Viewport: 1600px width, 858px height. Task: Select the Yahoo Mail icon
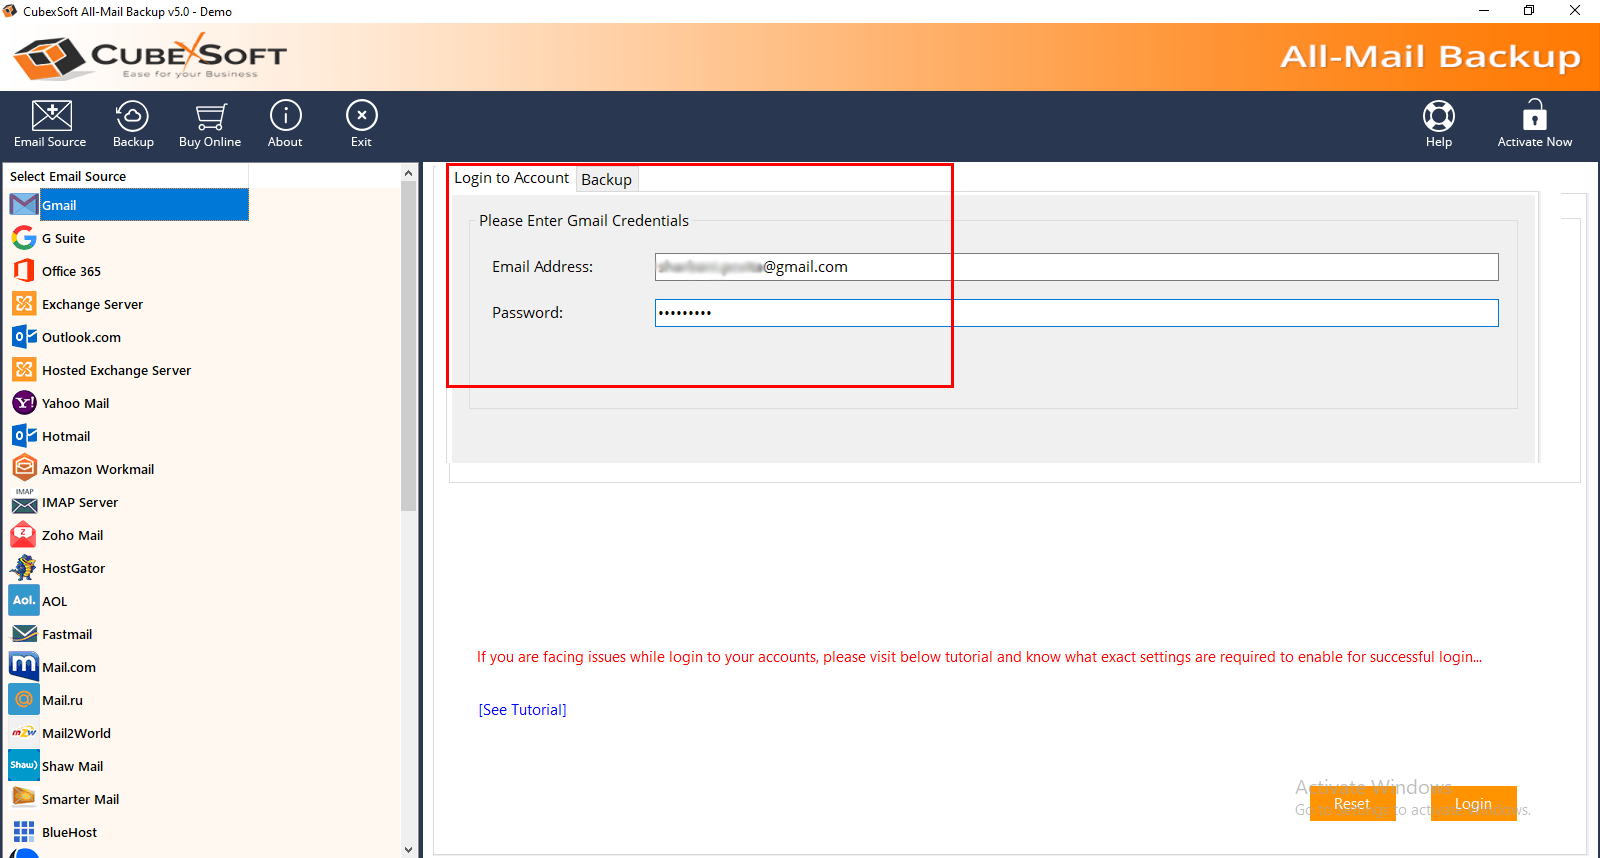point(24,403)
